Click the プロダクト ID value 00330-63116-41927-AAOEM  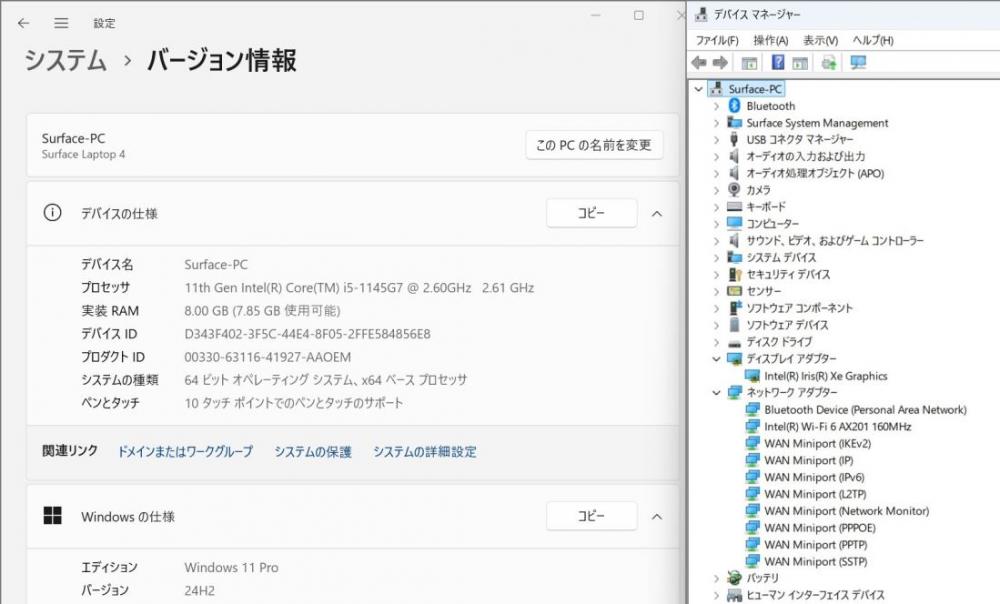pyautogui.click(x=268, y=357)
